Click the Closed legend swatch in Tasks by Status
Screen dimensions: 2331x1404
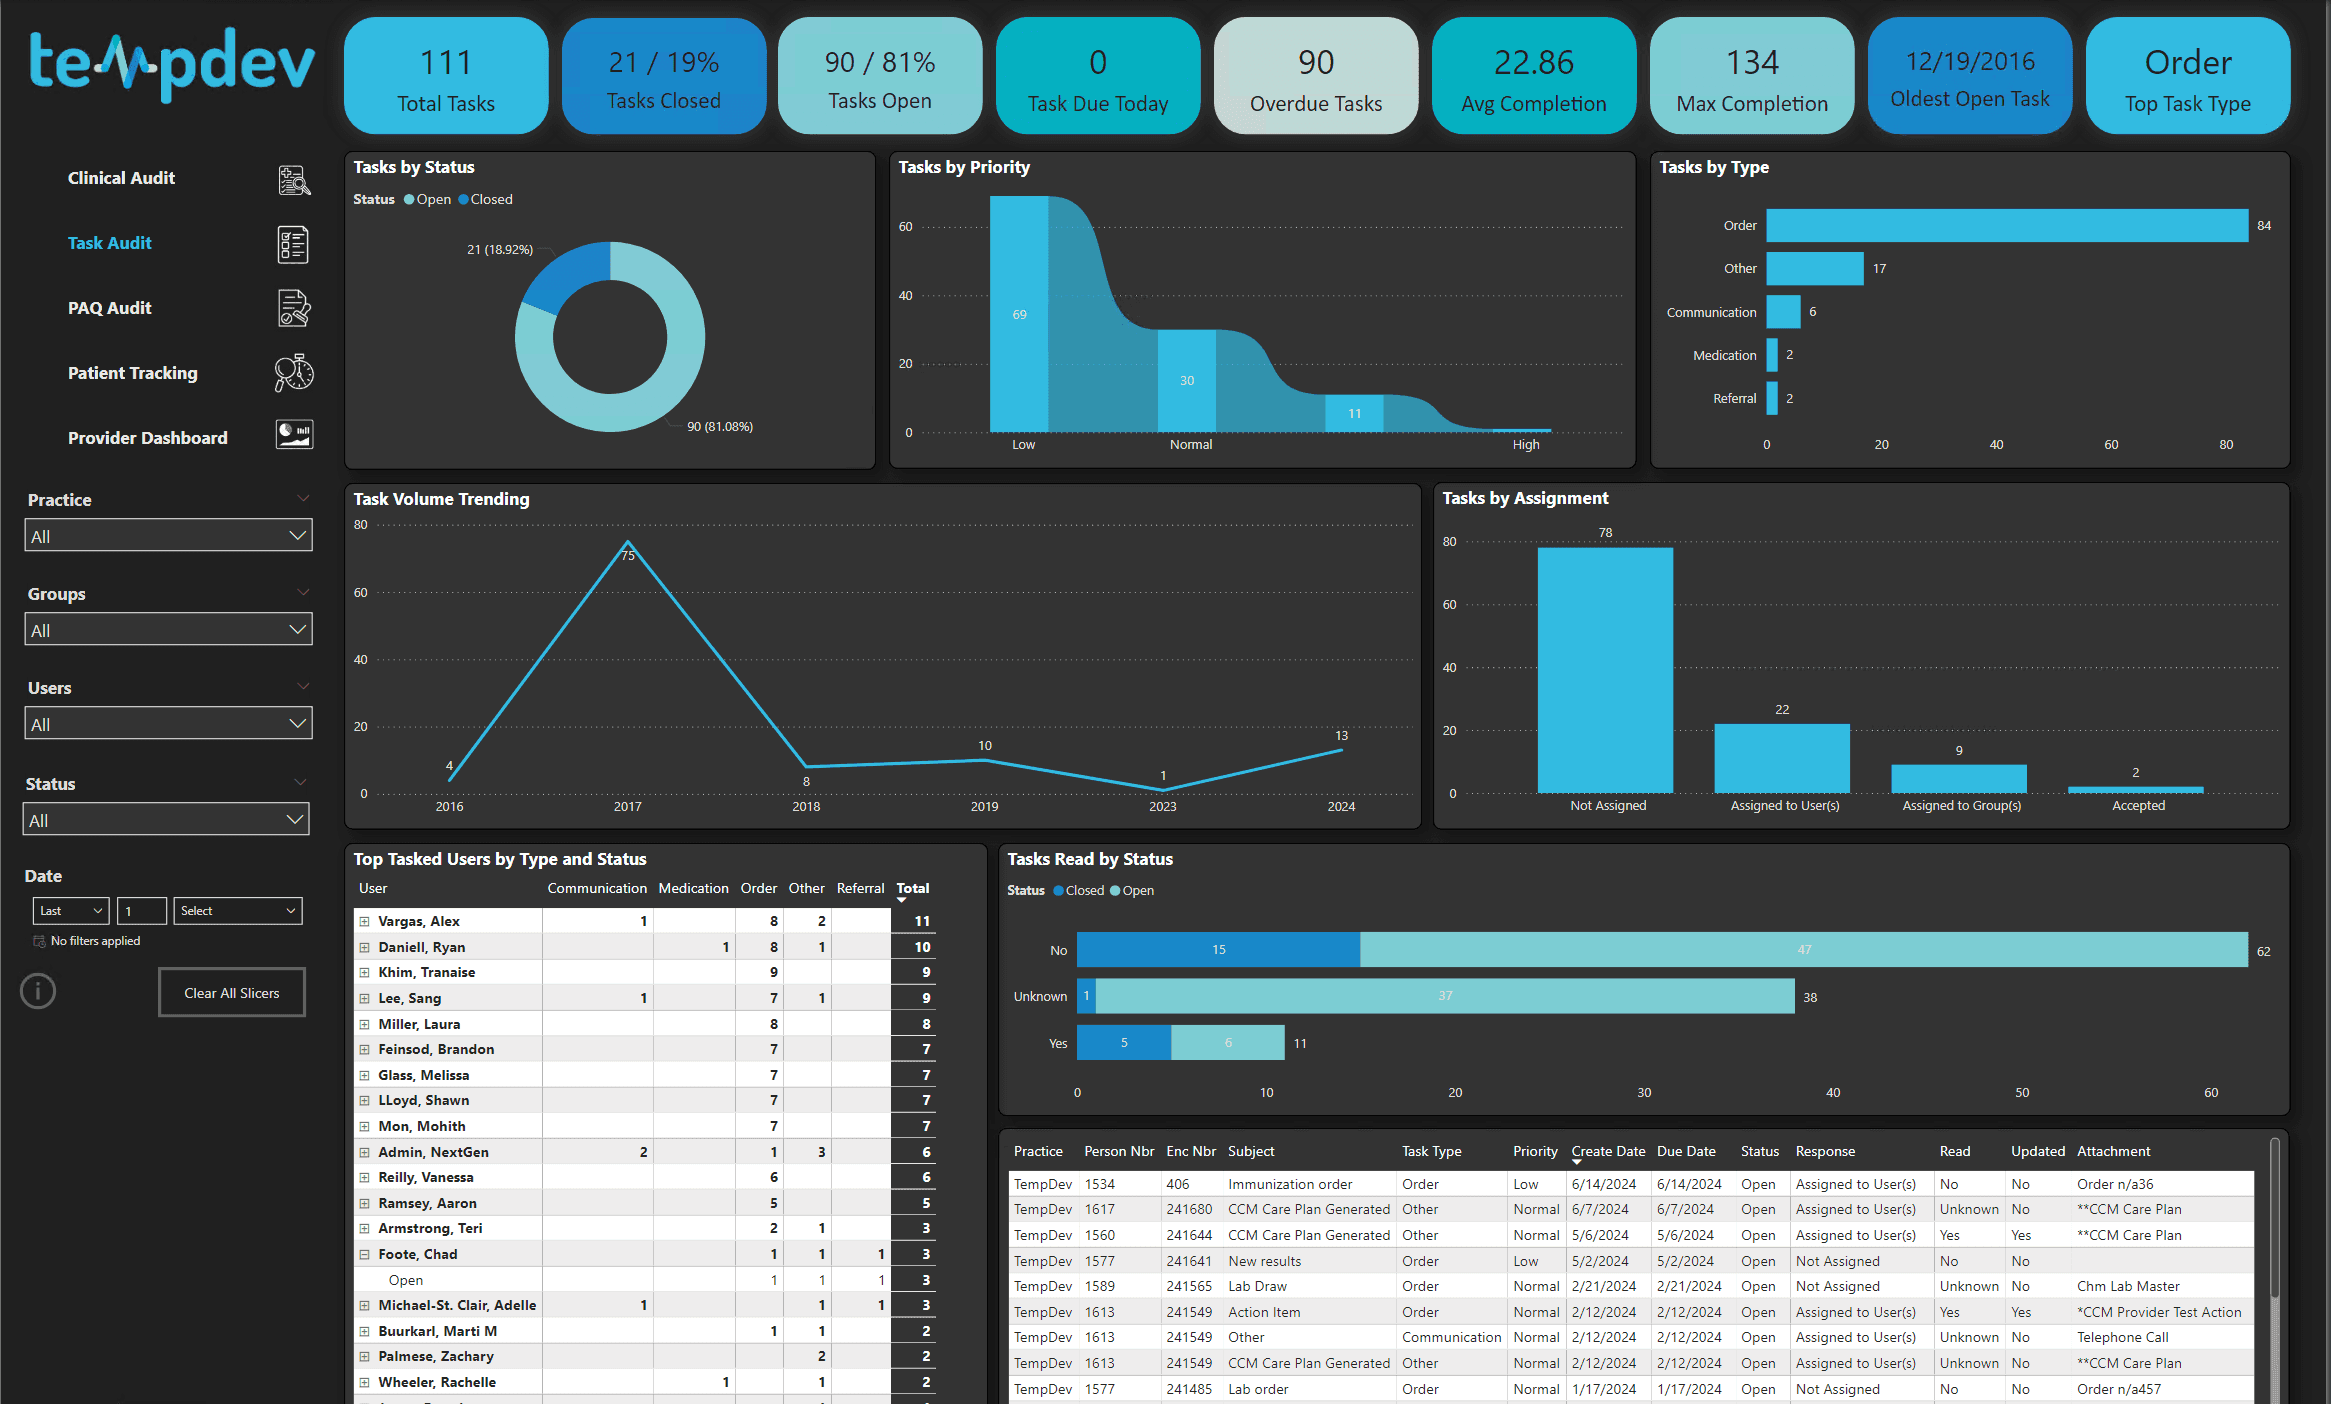point(464,199)
